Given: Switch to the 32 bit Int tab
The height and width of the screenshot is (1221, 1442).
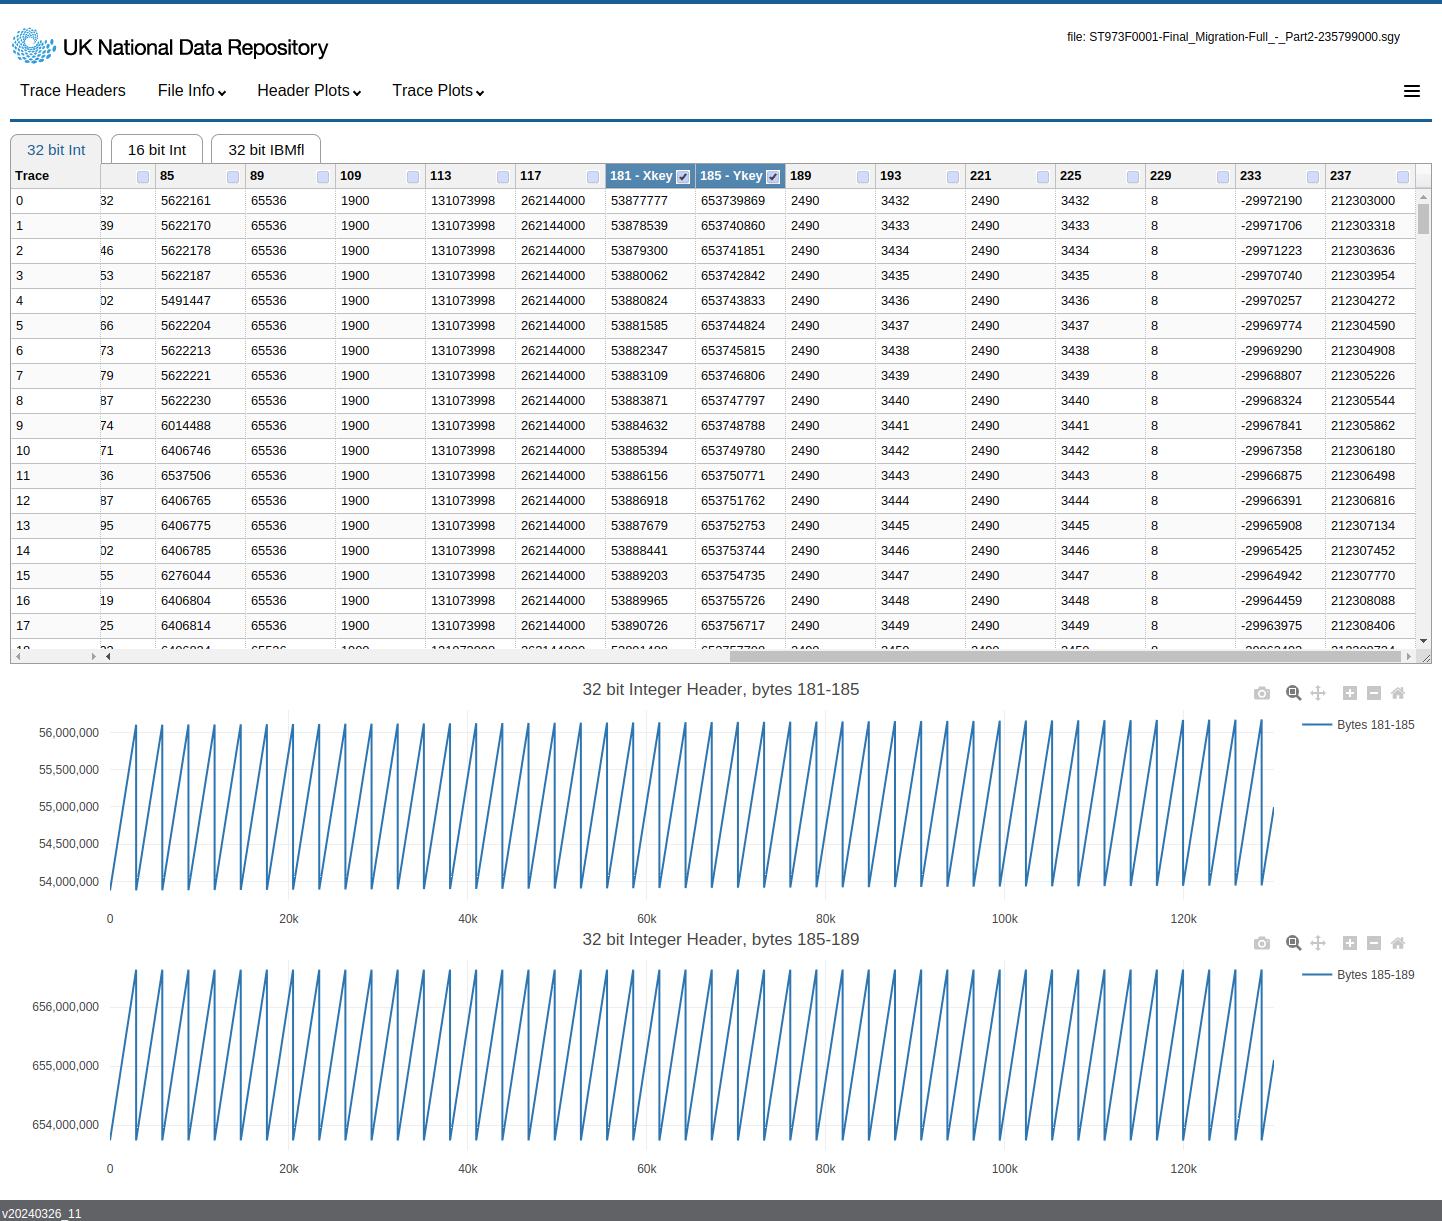Looking at the screenshot, I should (56, 150).
